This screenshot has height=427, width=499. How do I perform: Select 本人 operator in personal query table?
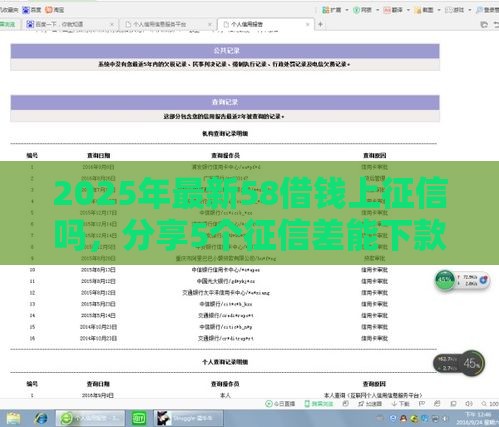tap(225, 395)
